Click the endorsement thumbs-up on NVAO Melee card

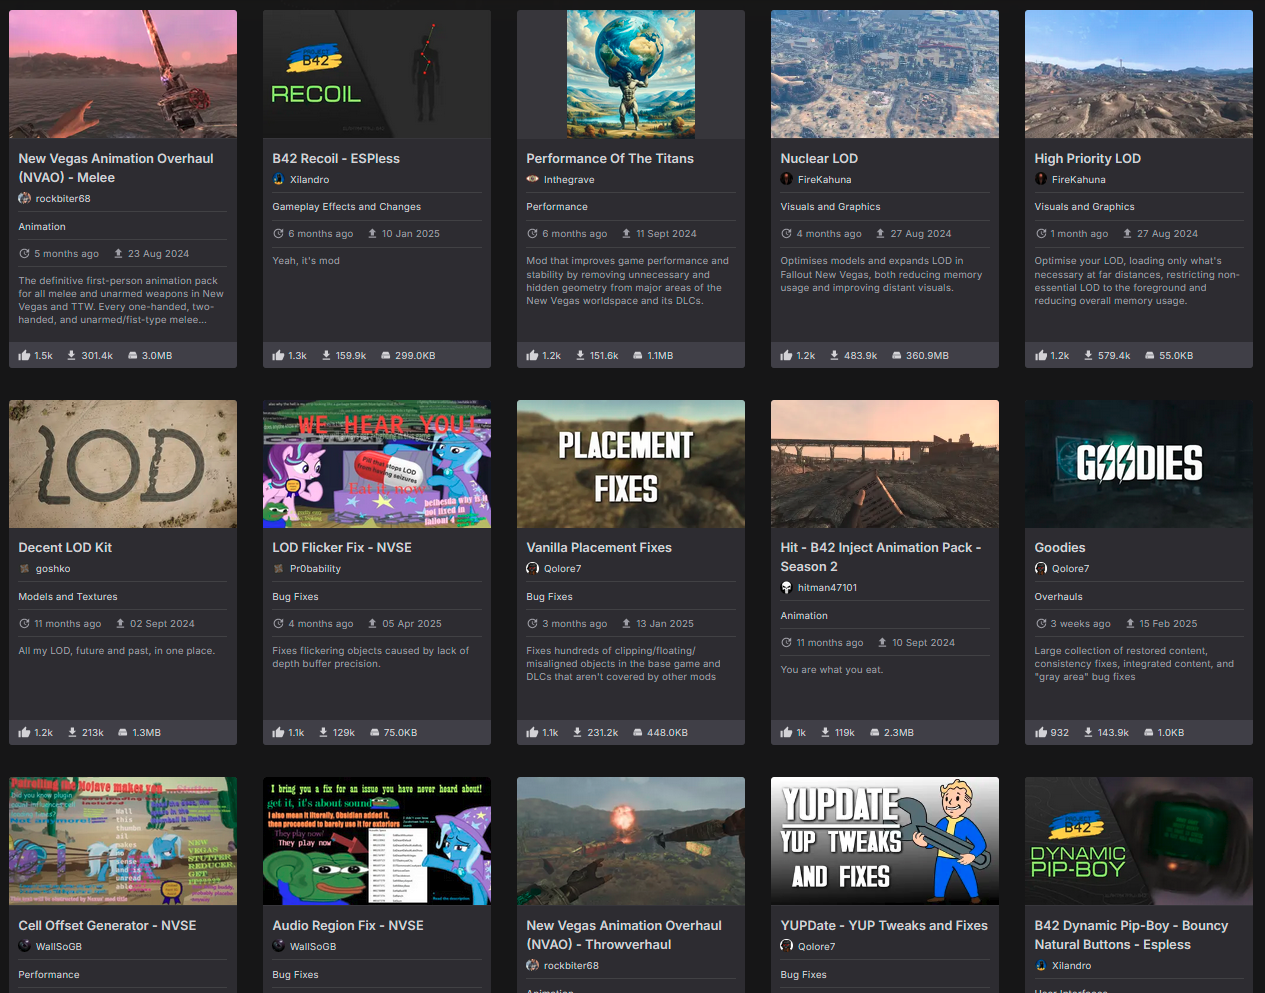click(x=24, y=355)
